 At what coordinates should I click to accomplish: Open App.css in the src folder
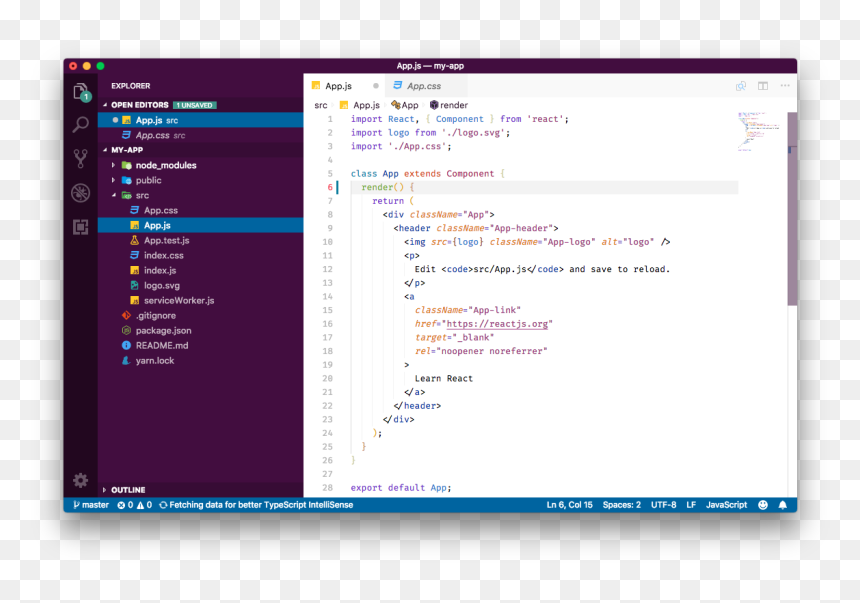tap(201, 210)
